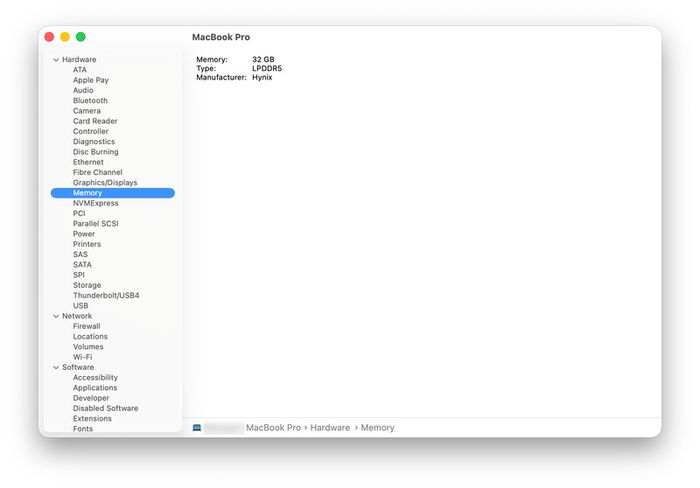Select USB in the sidebar

(x=80, y=306)
